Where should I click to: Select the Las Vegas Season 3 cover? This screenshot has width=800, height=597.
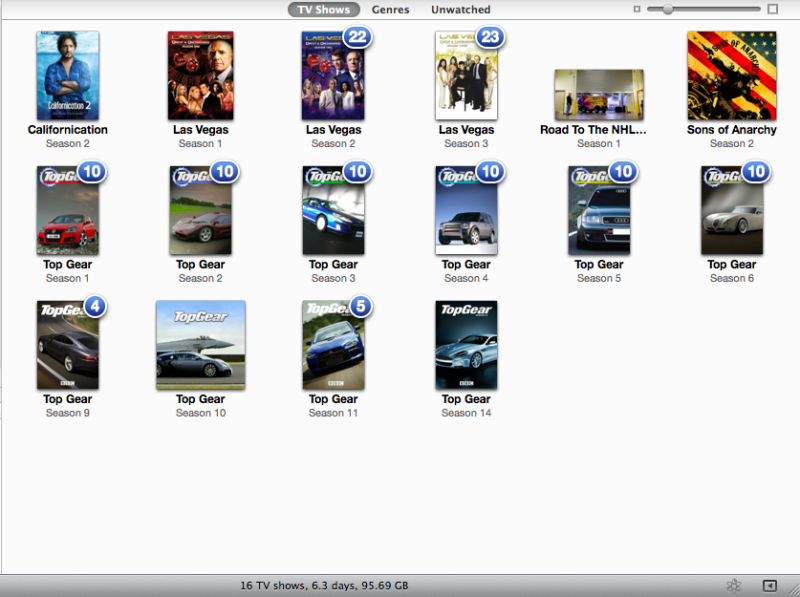pyautogui.click(x=466, y=76)
